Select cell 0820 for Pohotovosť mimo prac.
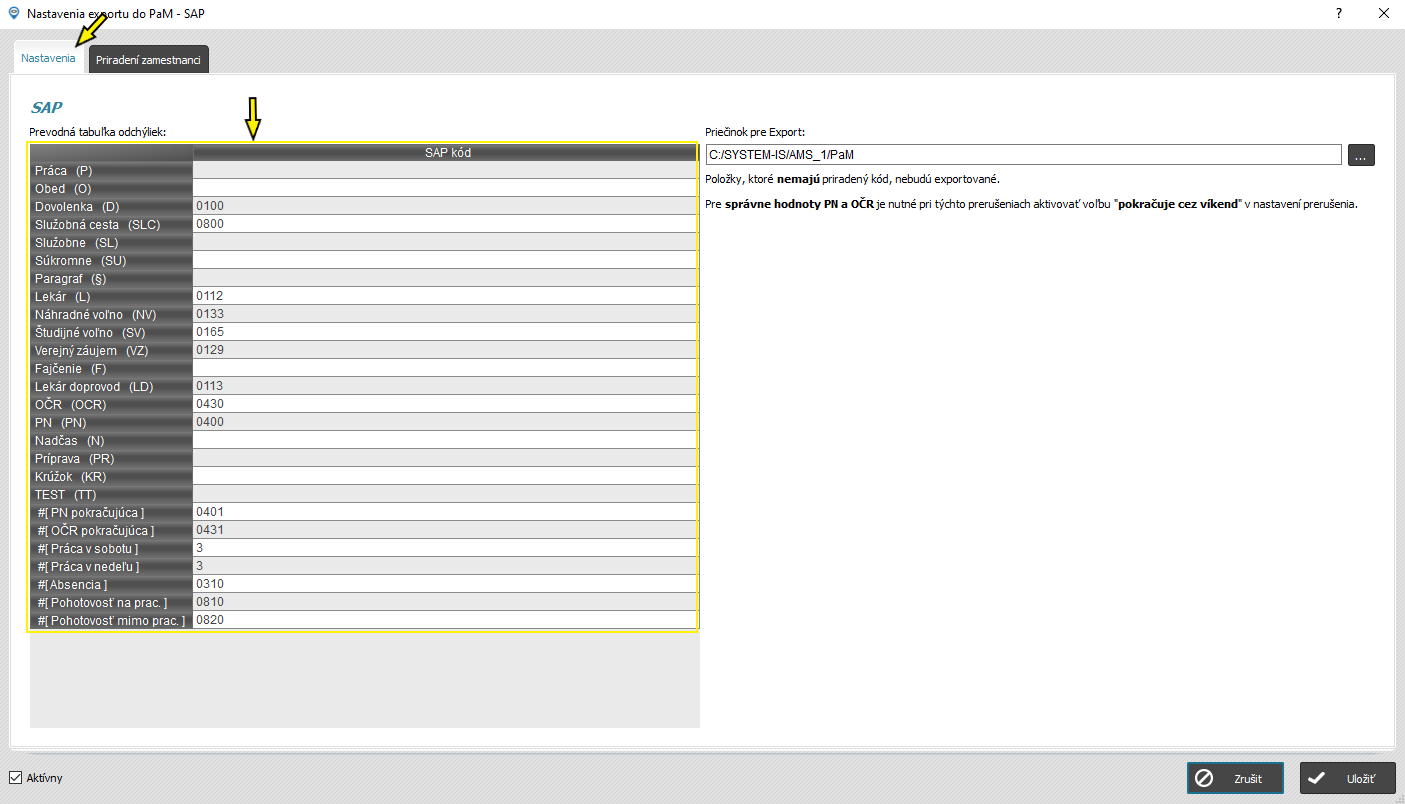The height and width of the screenshot is (804, 1405). pos(445,620)
